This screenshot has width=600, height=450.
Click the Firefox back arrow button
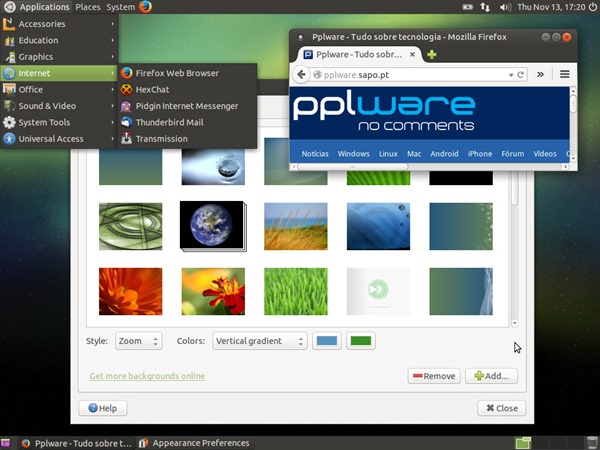[302, 74]
